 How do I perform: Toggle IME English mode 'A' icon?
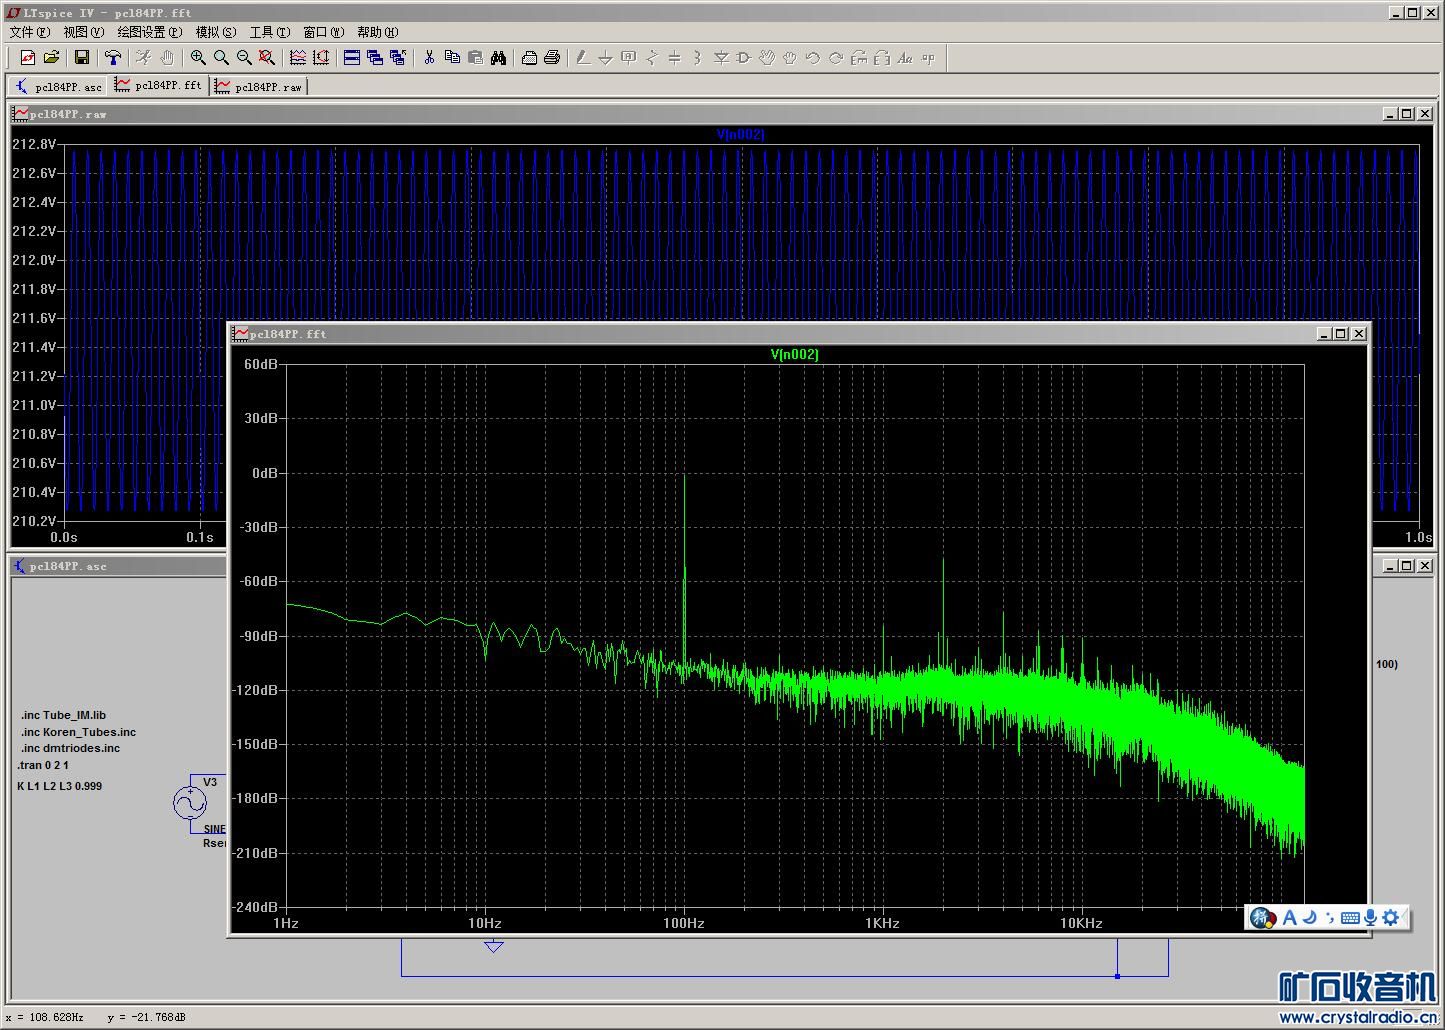pyautogui.click(x=1289, y=917)
